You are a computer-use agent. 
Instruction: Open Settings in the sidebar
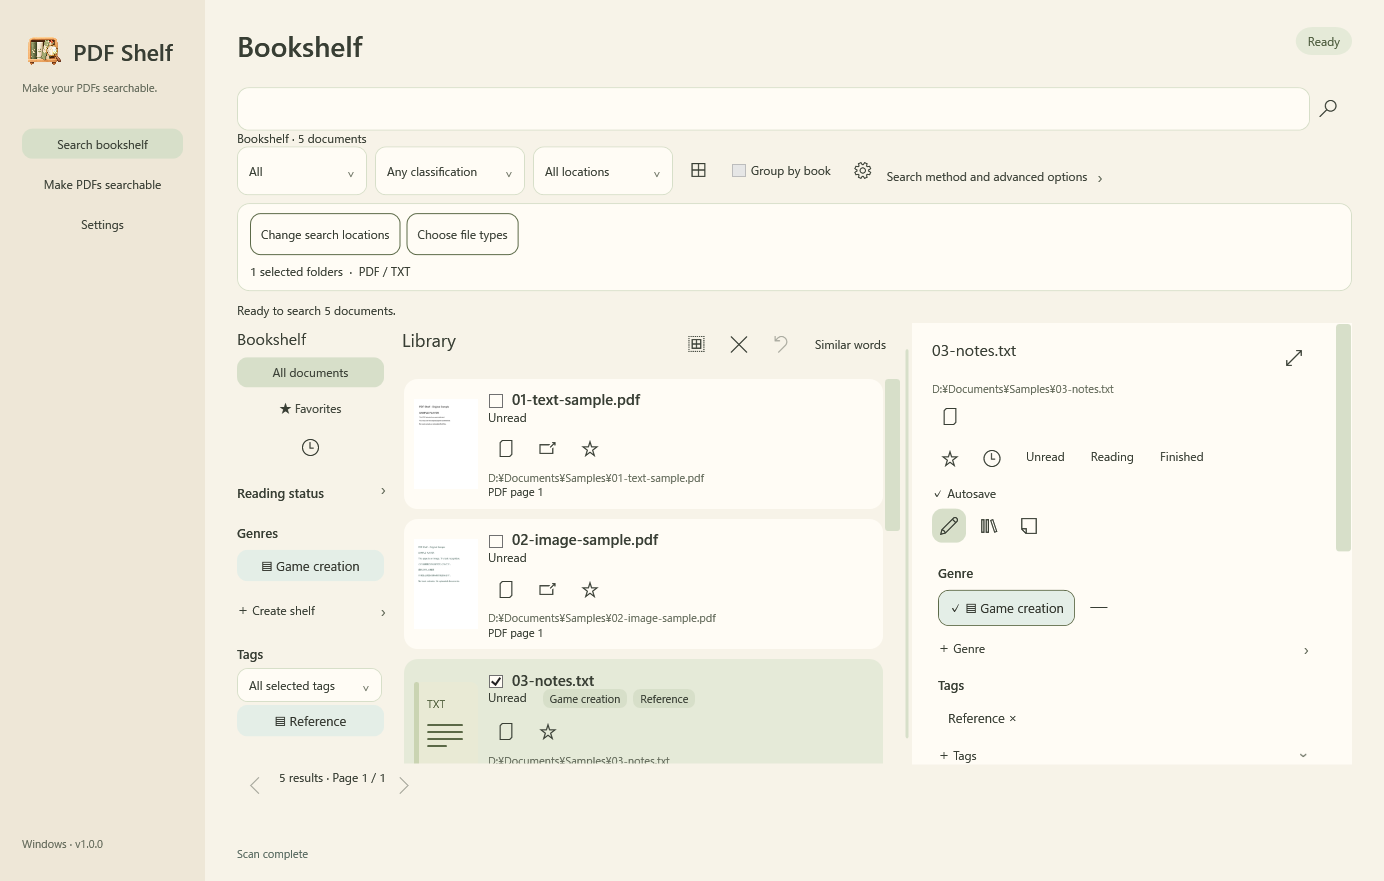[102, 224]
